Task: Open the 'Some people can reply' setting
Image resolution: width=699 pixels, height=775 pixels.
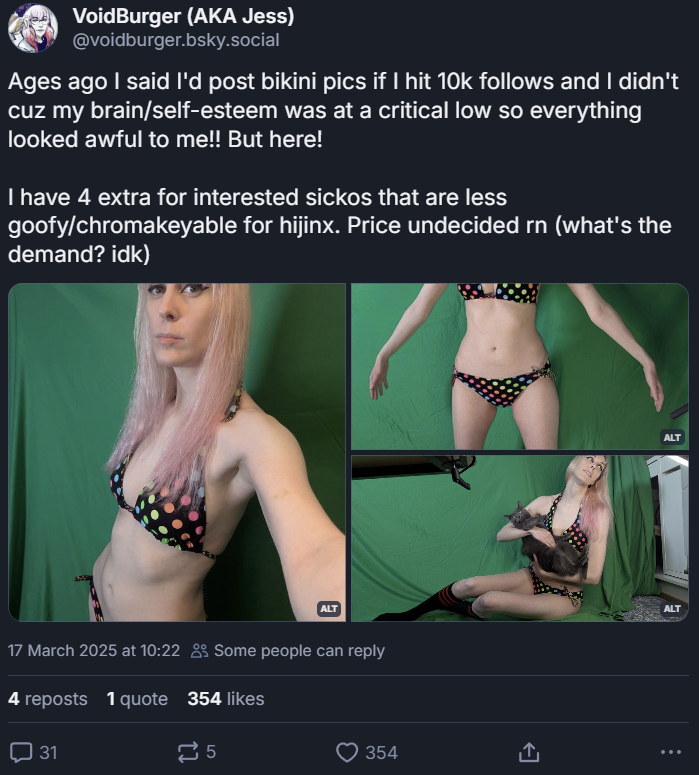Action: coord(299,650)
